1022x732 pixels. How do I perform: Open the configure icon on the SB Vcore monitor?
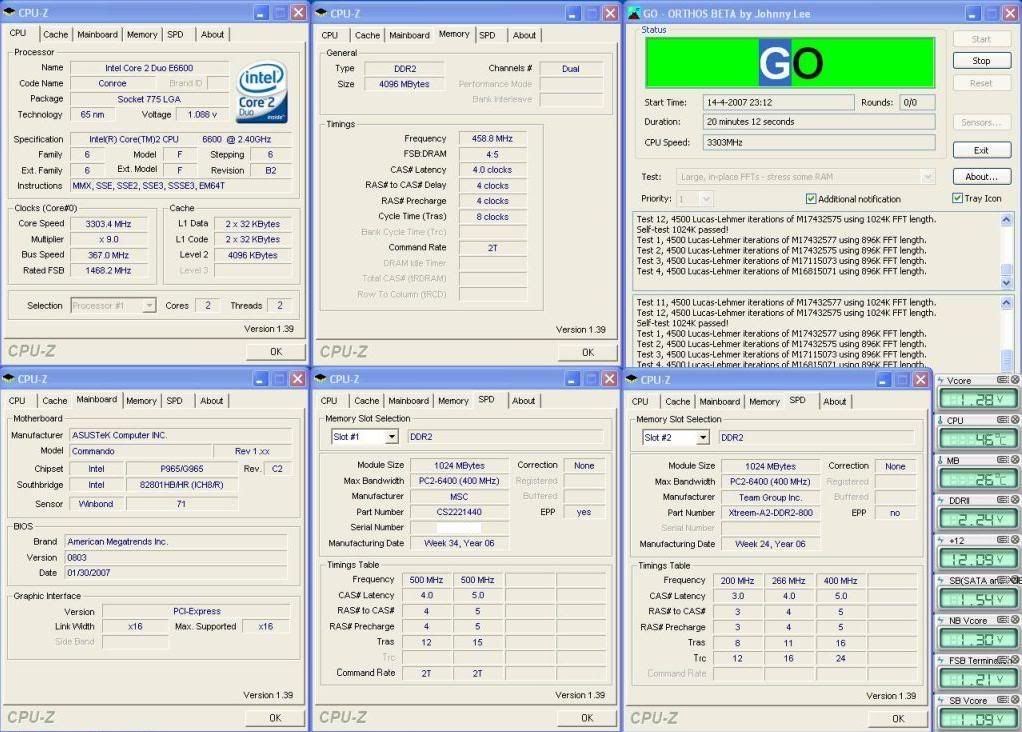pos(1002,700)
